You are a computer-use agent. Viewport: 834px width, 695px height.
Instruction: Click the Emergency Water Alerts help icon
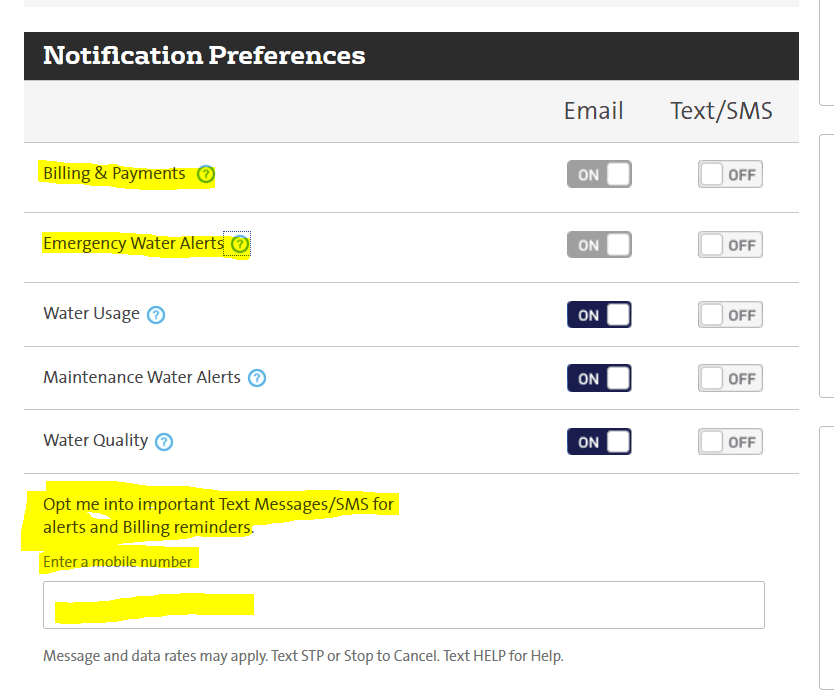[238, 243]
